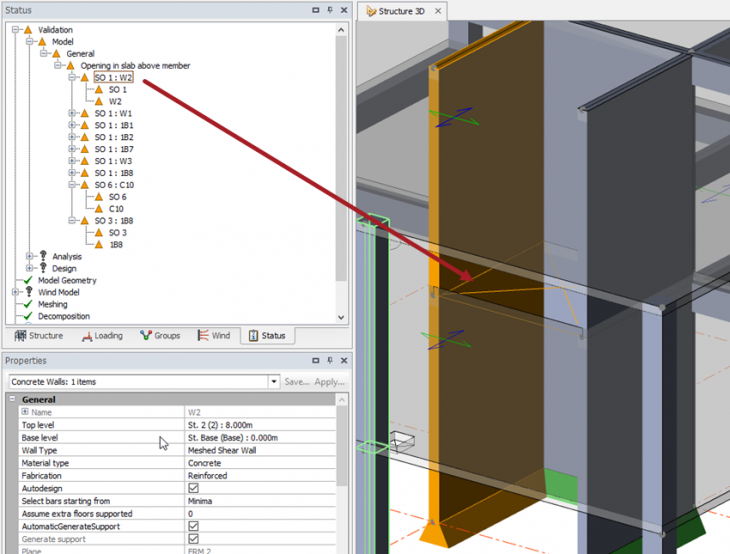The image size is (730, 554).
Task: Open the Concrete Walls selection dropdown
Action: tap(274, 382)
